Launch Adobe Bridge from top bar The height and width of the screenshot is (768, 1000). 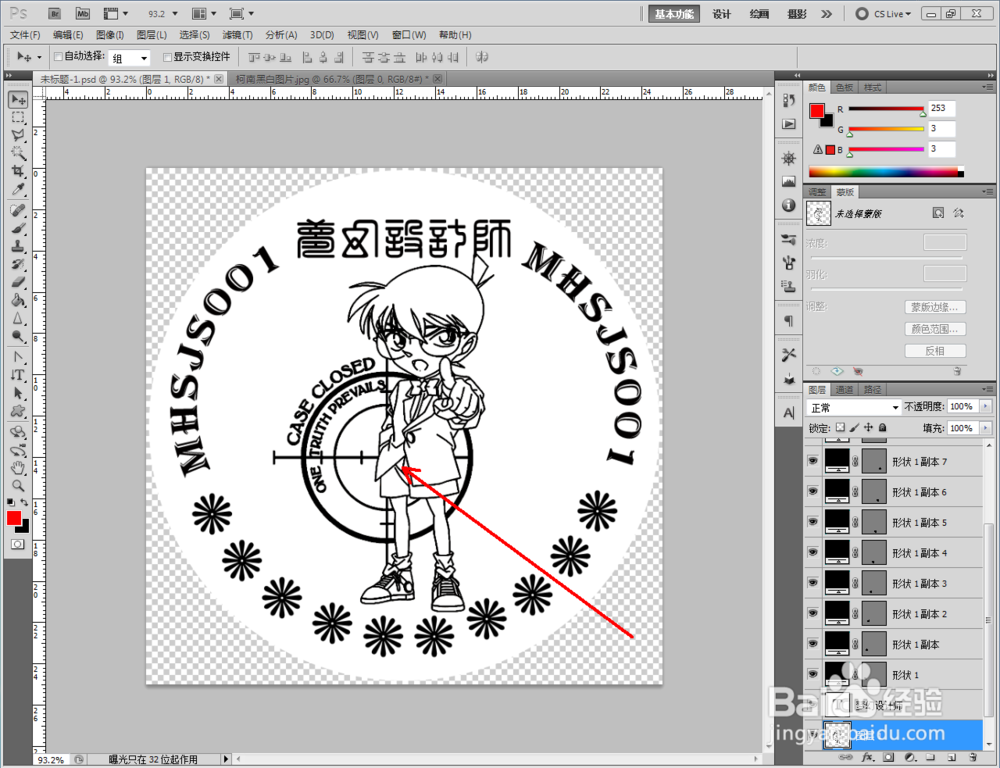(x=55, y=13)
